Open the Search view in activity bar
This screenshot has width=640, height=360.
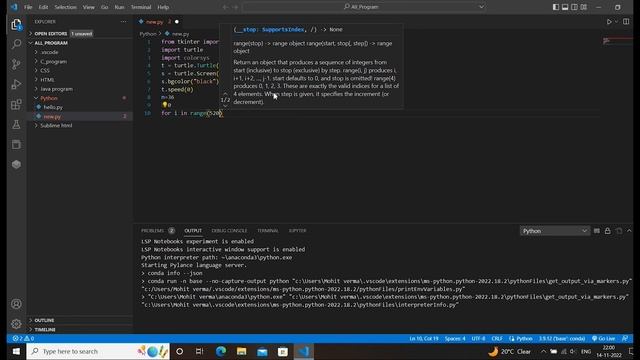click(x=16, y=44)
